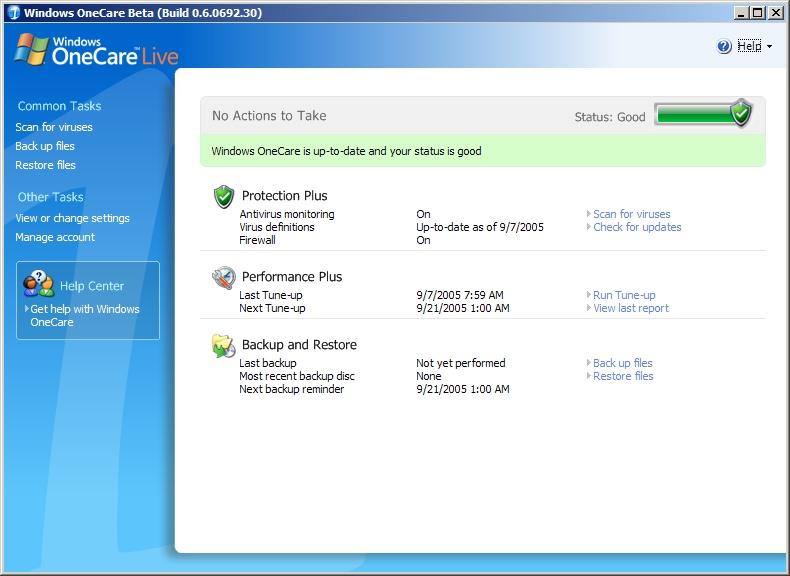Viewport: 790px width, 576px height.
Task: Click the '9/7/2005 7:59 AM' last tune-up value
Action: click(459, 295)
